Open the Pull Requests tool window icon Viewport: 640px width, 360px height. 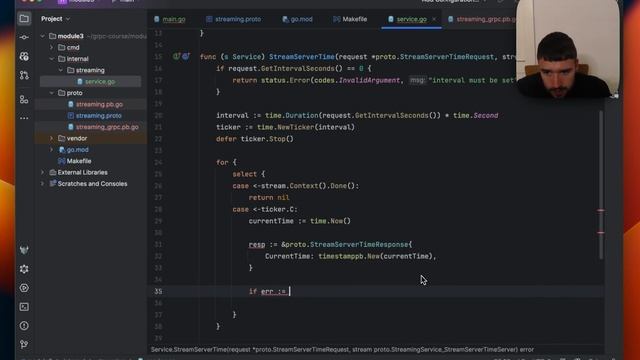click(24, 76)
